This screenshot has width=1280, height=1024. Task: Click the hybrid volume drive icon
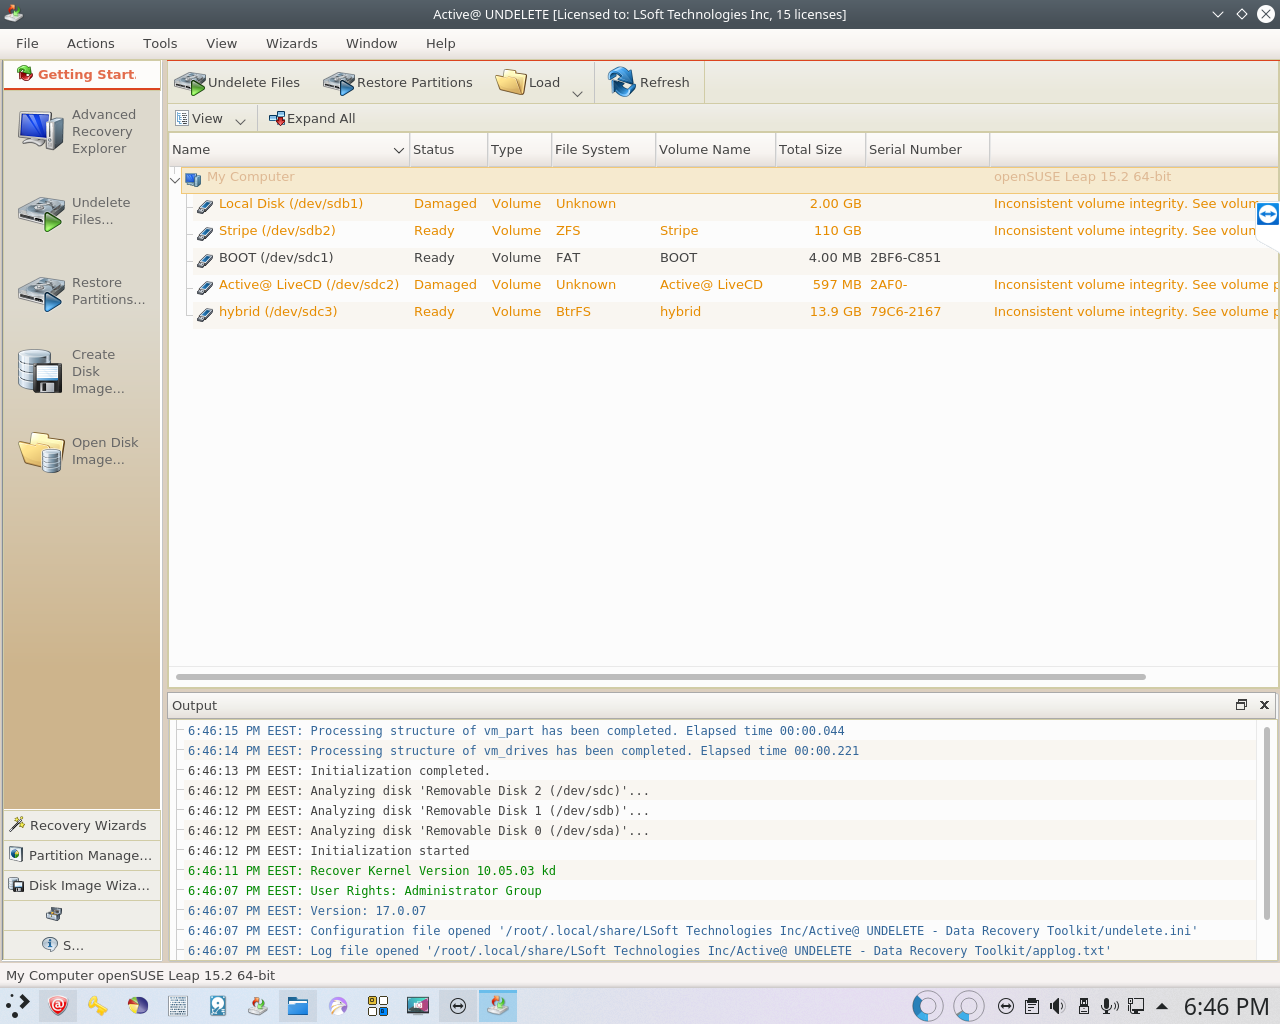point(205,313)
